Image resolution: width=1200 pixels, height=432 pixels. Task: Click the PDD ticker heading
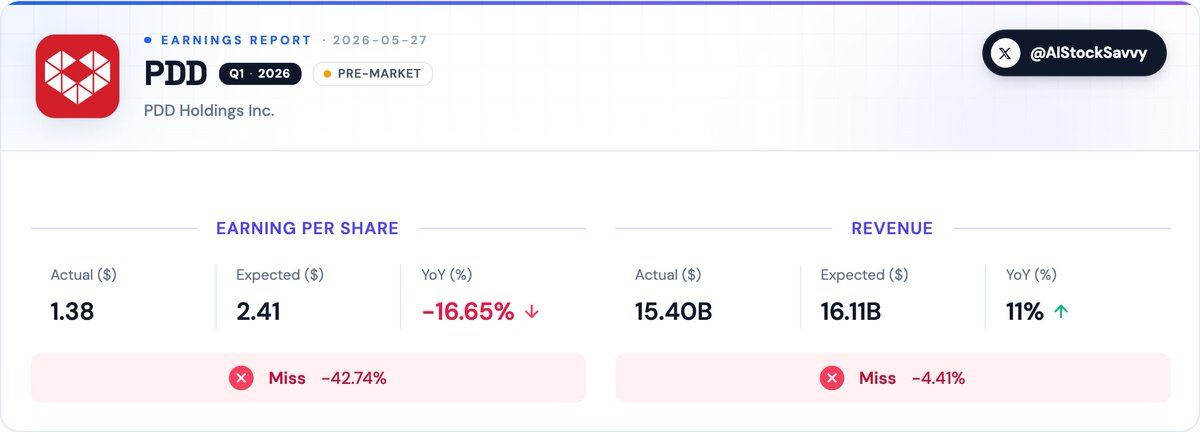click(176, 74)
